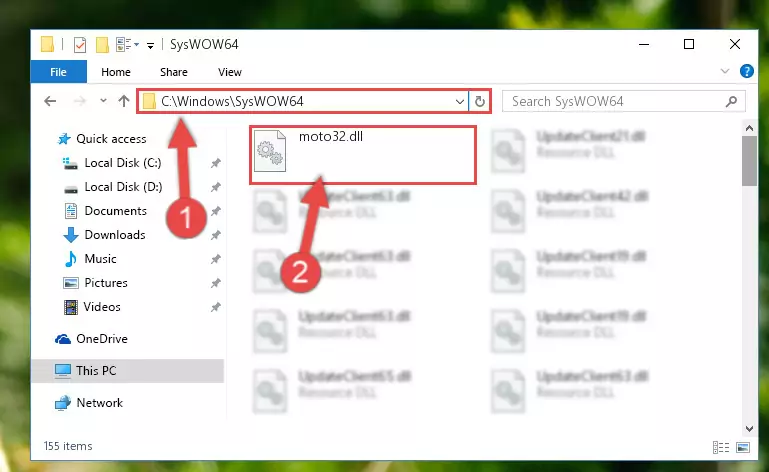Click the scrollbar up arrow

click(749, 129)
